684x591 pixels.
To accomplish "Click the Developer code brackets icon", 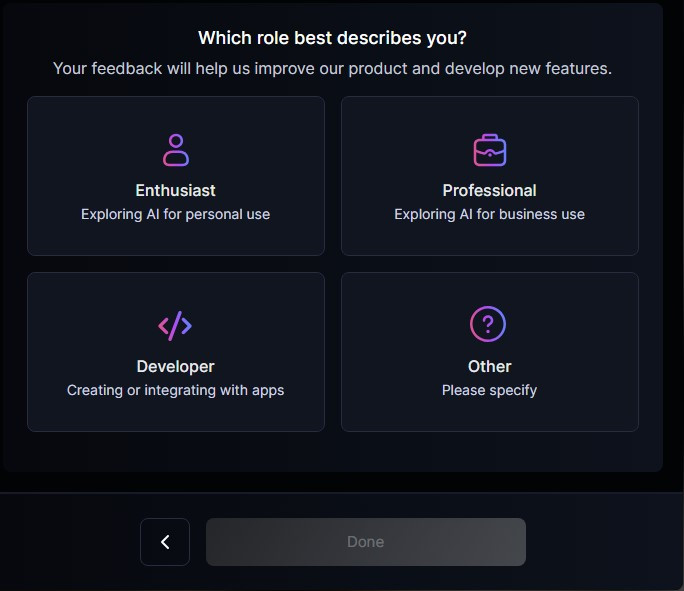I will click(175, 326).
